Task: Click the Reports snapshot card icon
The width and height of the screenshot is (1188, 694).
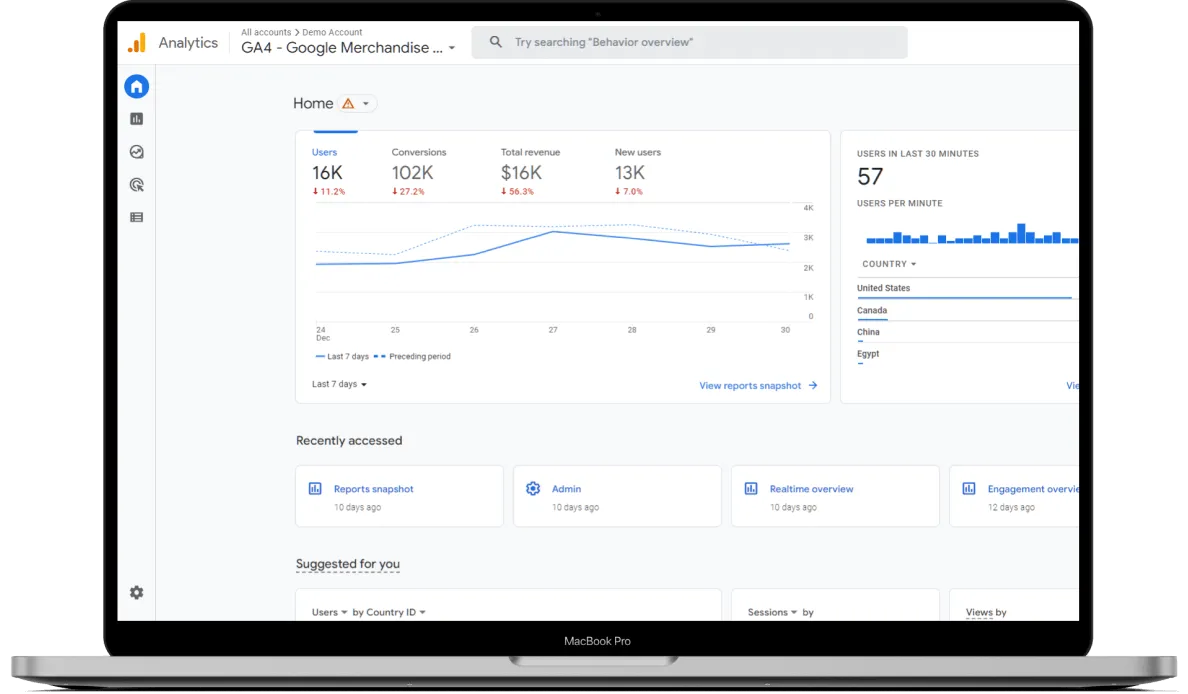Action: 315,489
